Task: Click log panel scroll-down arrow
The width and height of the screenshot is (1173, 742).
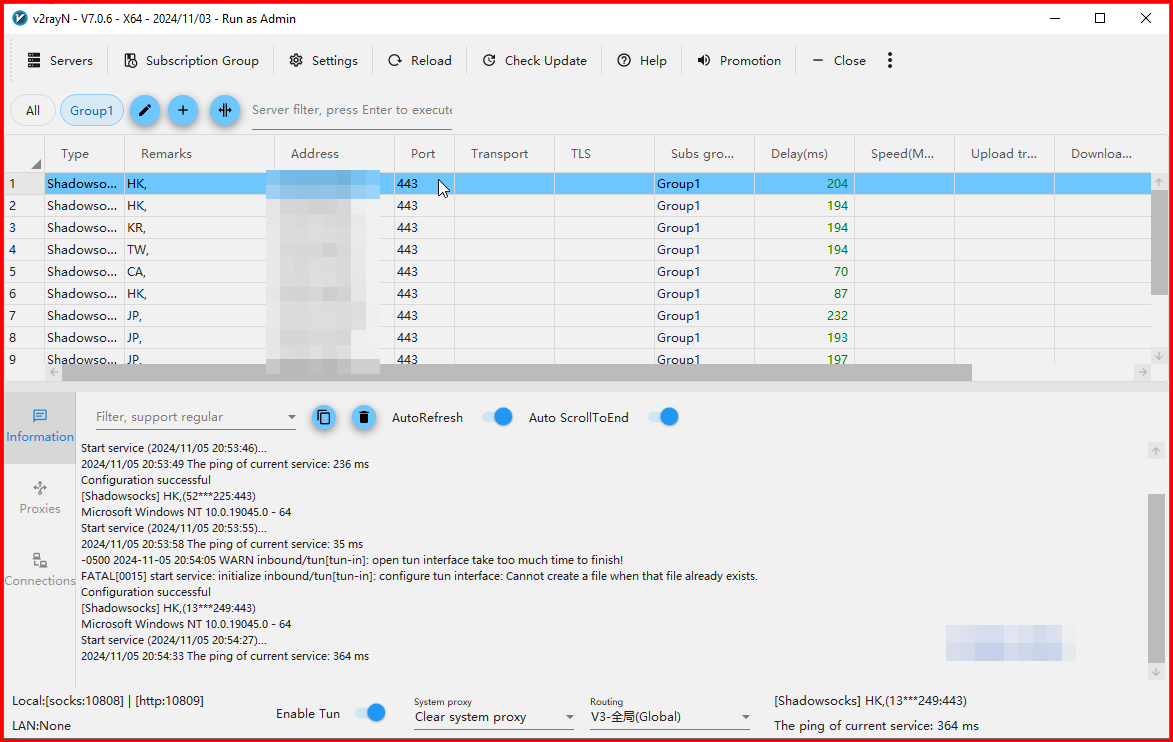Action: (1156, 672)
